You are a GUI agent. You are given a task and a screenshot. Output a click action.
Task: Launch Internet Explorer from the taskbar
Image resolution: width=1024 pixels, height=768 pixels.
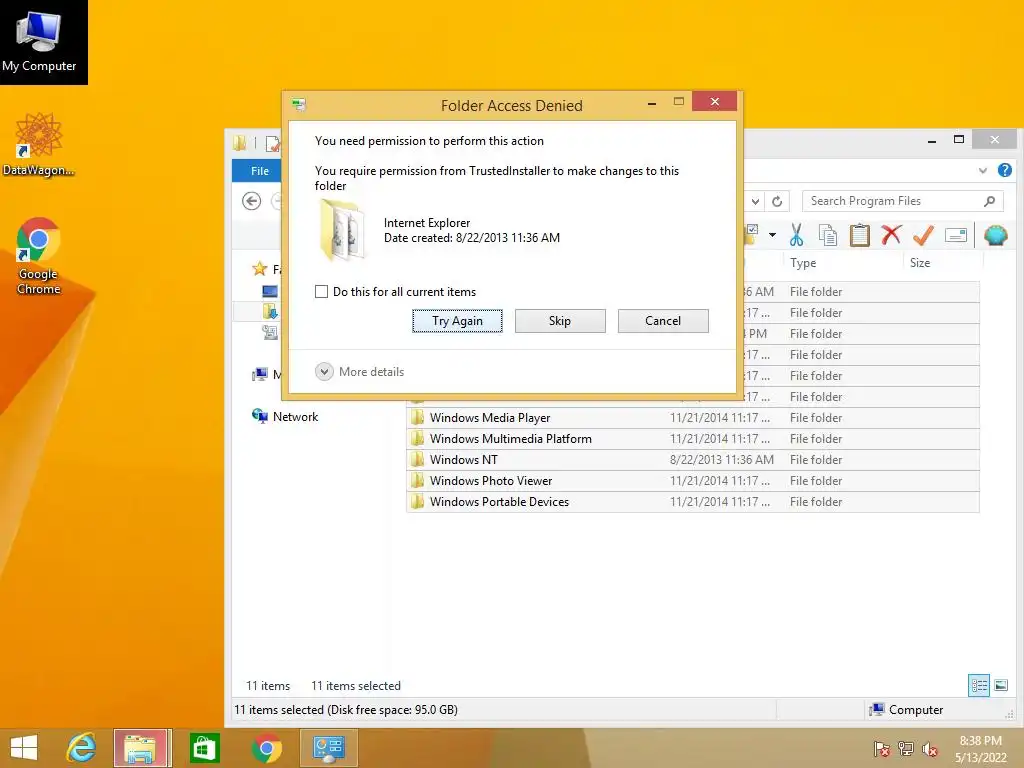[x=82, y=748]
